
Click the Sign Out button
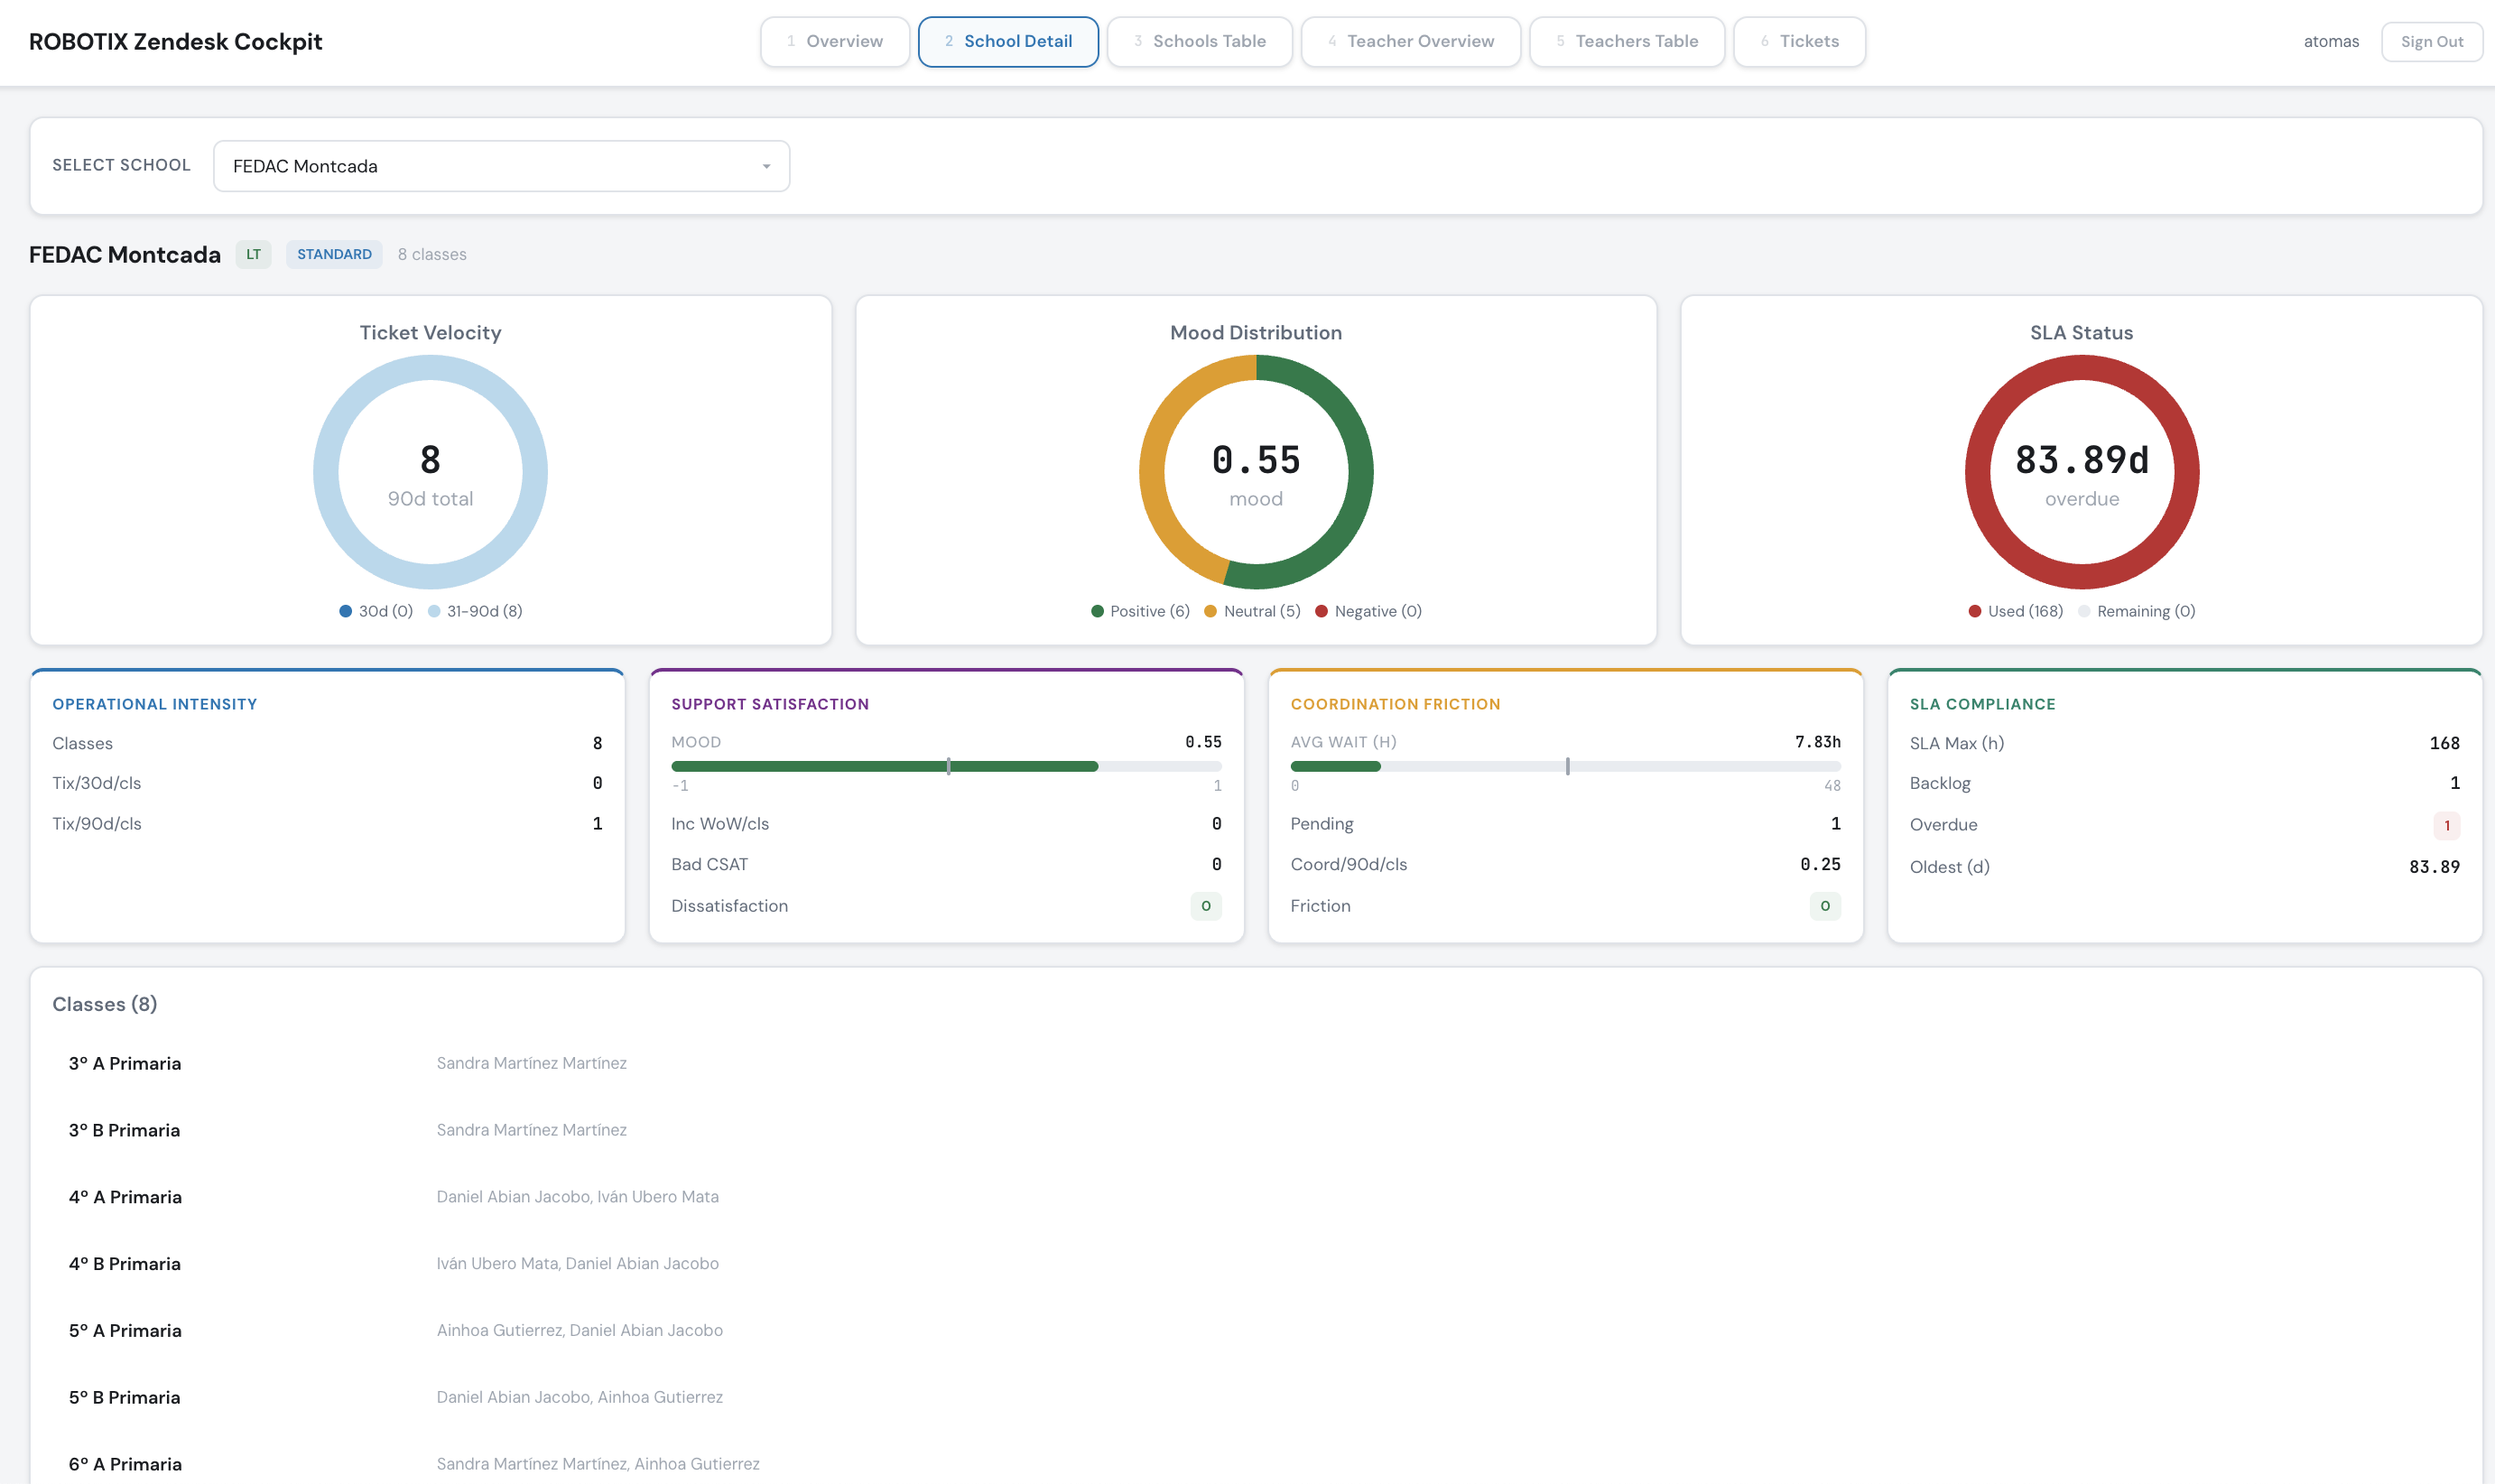click(2432, 41)
